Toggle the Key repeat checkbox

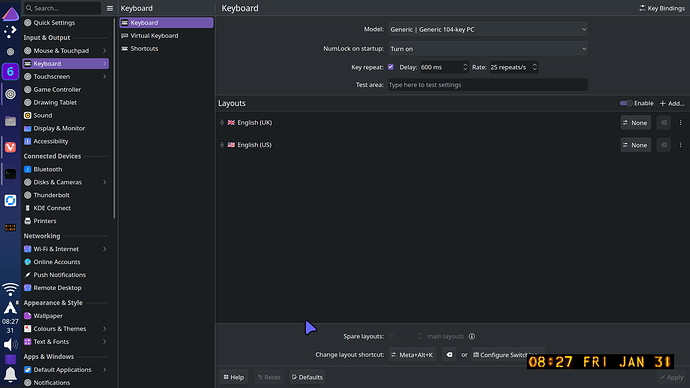coord(391,67)
